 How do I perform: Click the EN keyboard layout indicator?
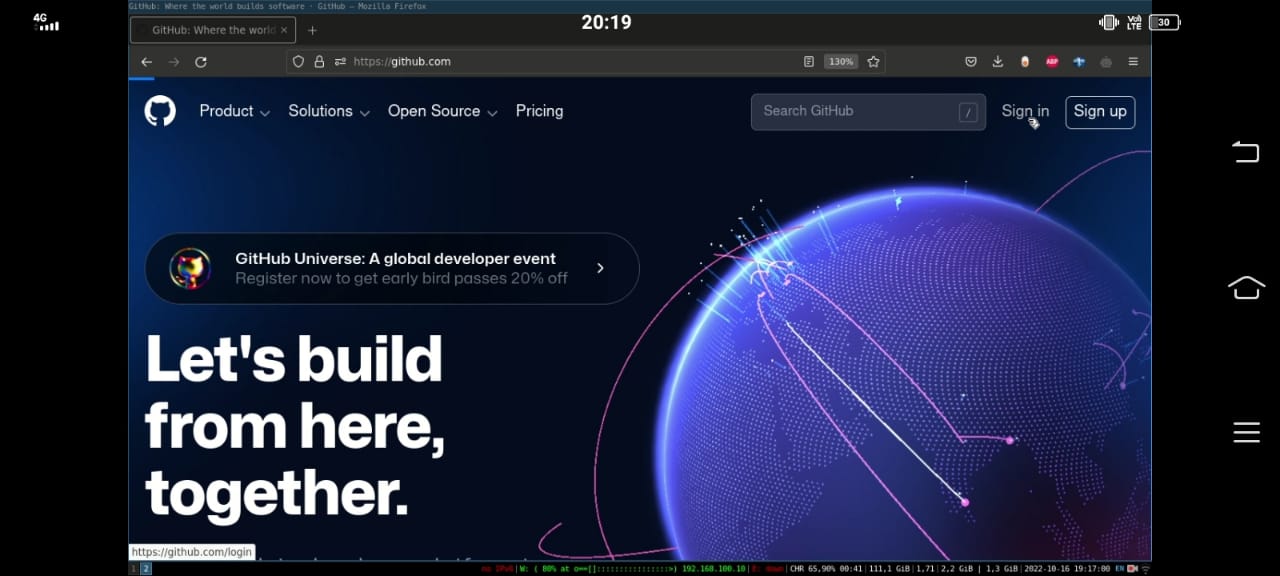point(1119,569)
